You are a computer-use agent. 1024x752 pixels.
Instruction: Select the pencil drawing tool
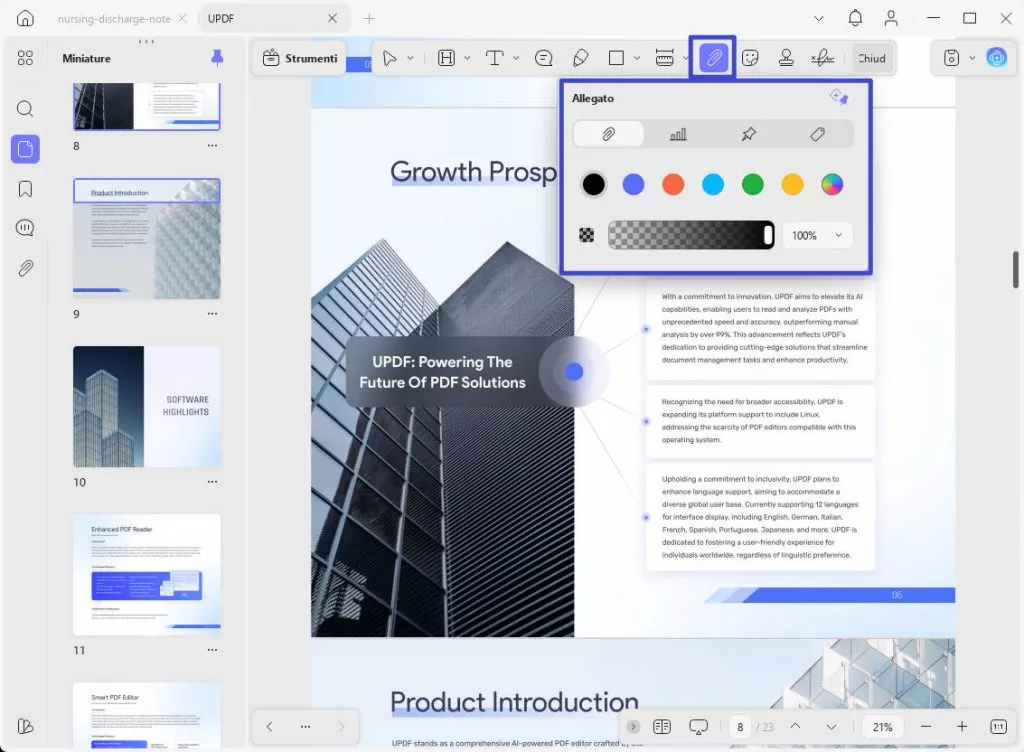(x=580, y=58)
